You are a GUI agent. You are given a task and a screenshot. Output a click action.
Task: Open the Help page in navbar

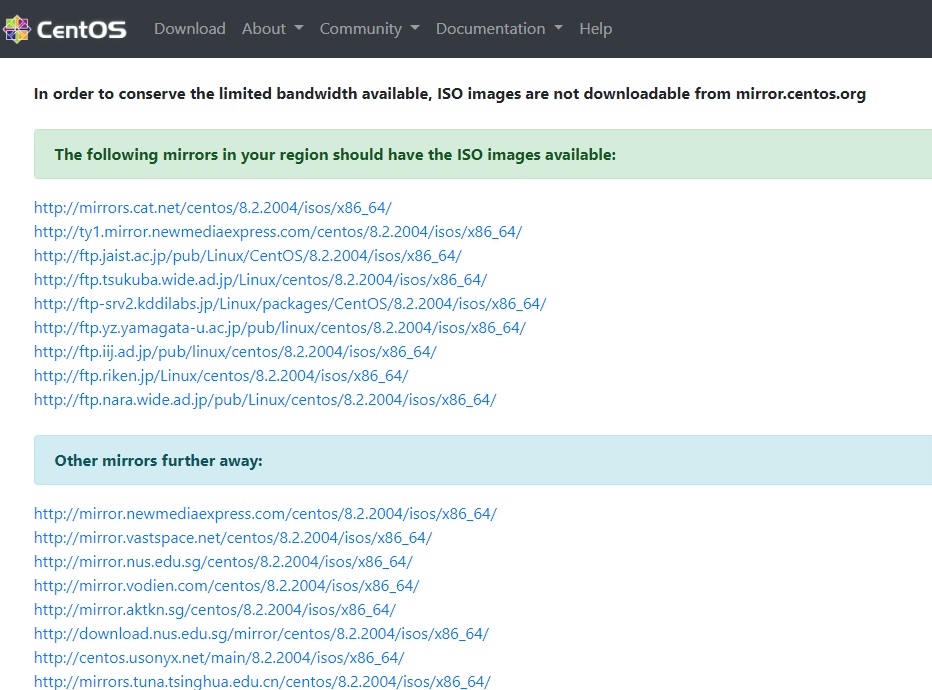pos(596,29)
